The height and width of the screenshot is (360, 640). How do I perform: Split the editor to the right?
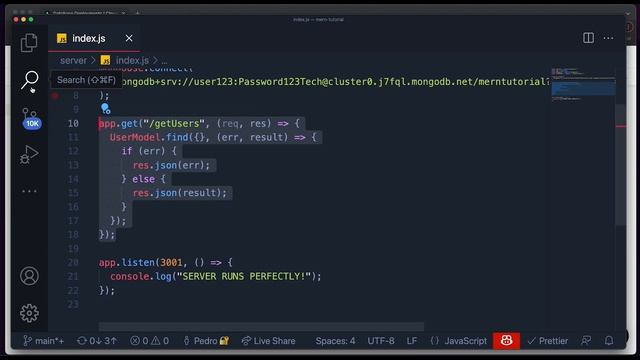click(588, 38)
